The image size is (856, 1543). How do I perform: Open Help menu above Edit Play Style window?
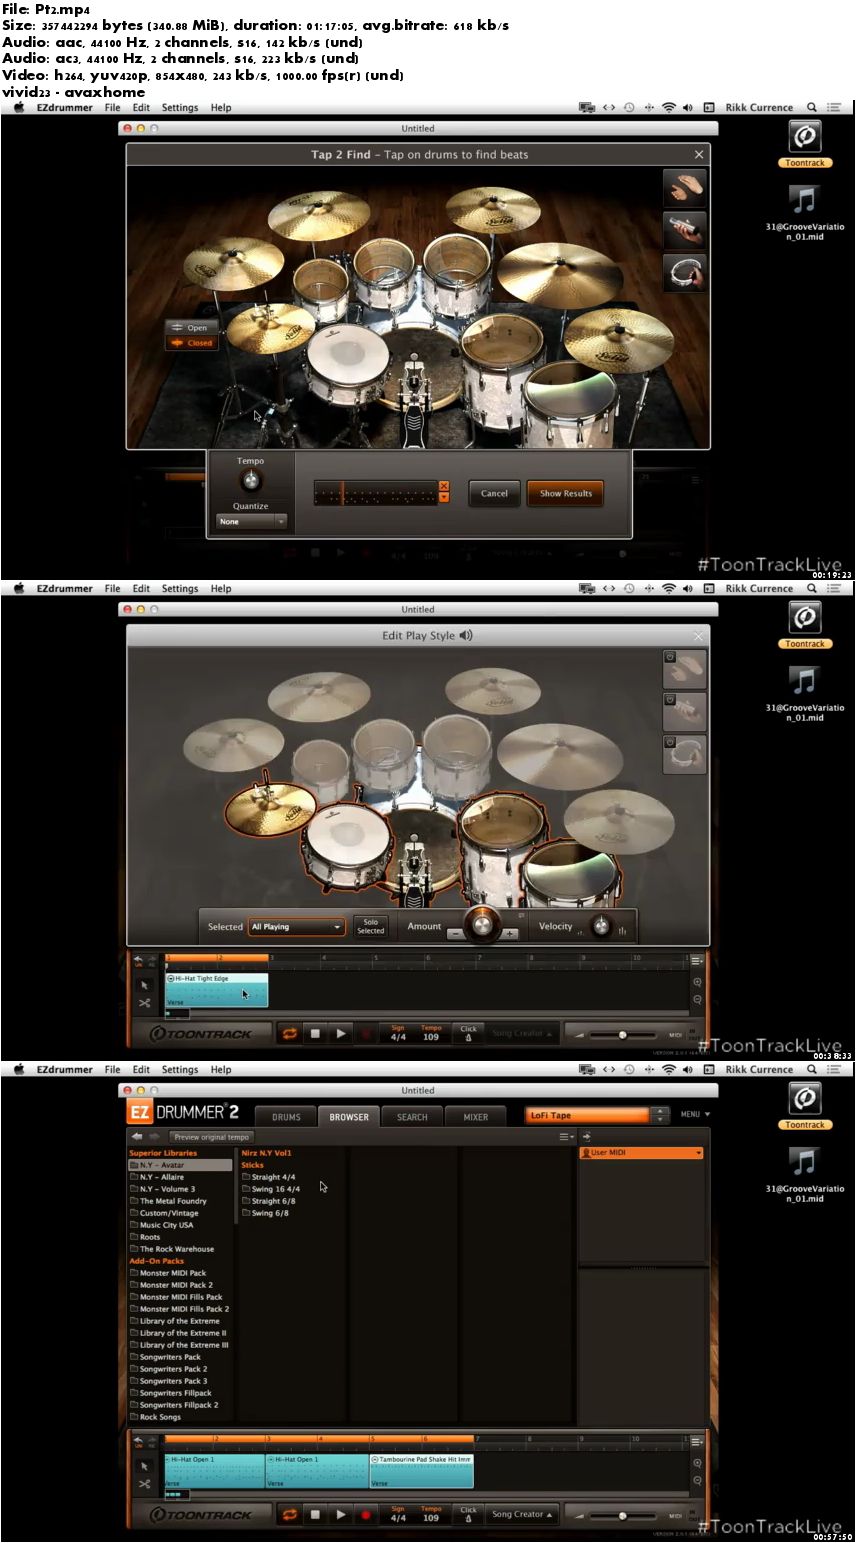(x=221, y=588)
